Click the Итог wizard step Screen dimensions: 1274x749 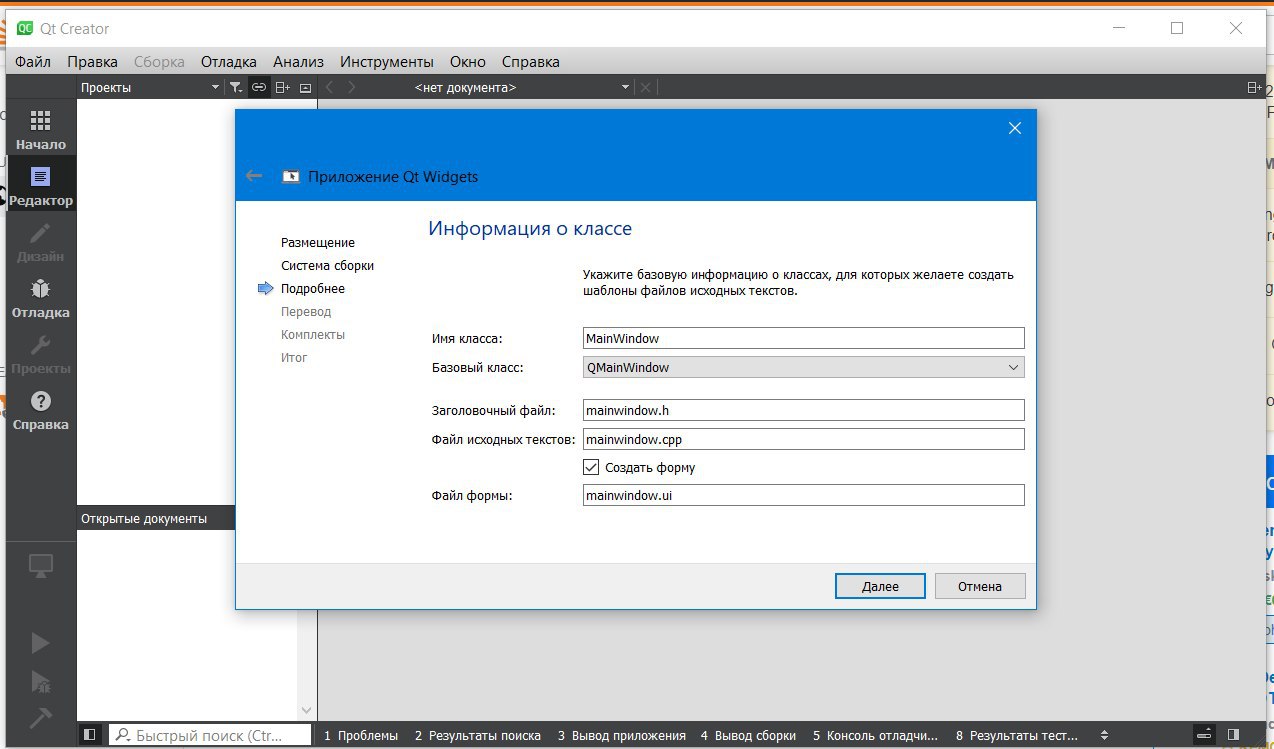294,357
